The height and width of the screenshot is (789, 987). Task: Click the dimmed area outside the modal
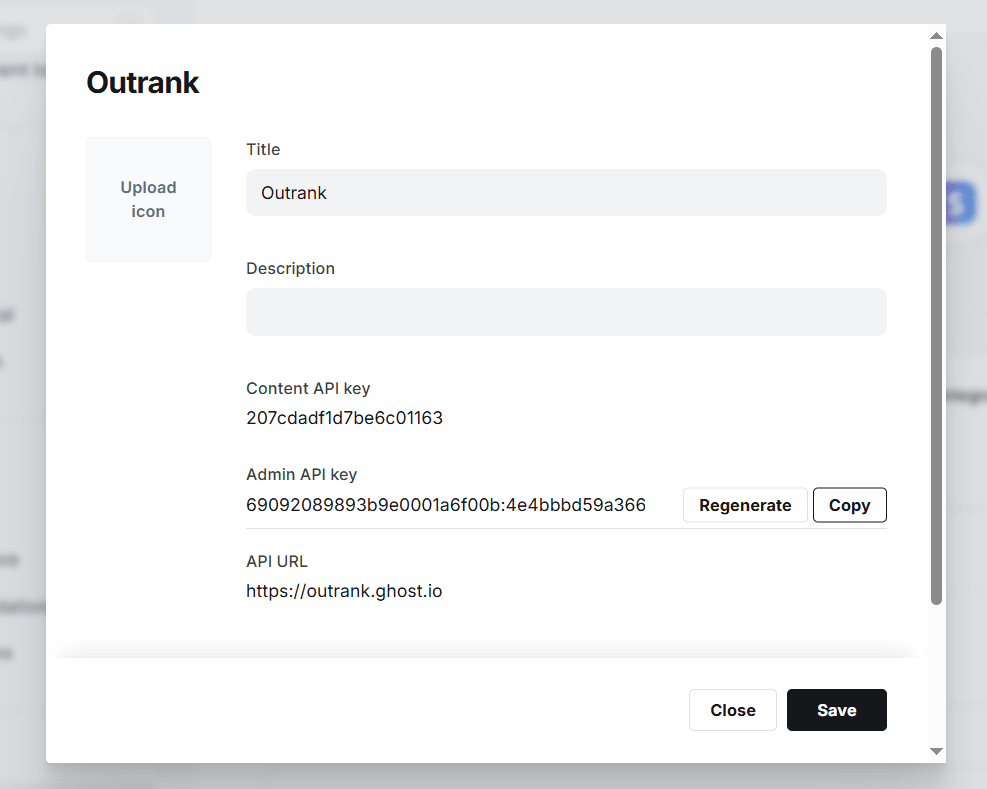[x=22, y=400]
